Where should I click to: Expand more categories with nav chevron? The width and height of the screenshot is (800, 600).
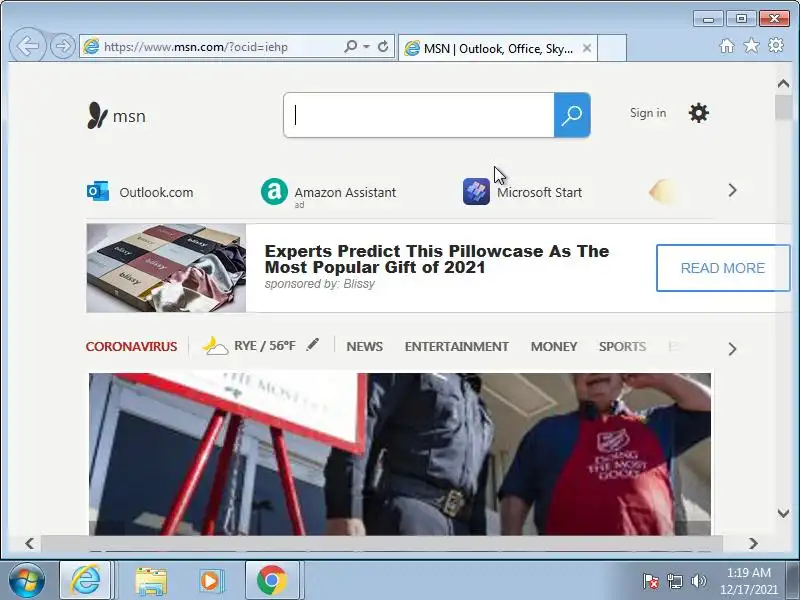(732, 349)
